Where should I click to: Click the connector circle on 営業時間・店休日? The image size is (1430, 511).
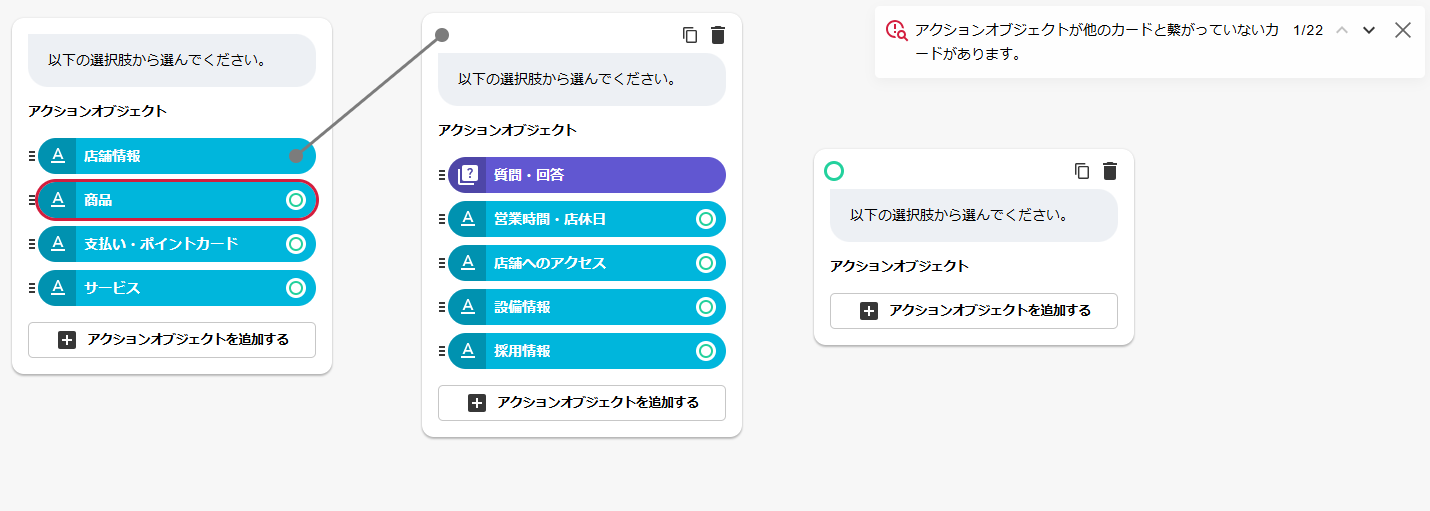coord(705,219)
